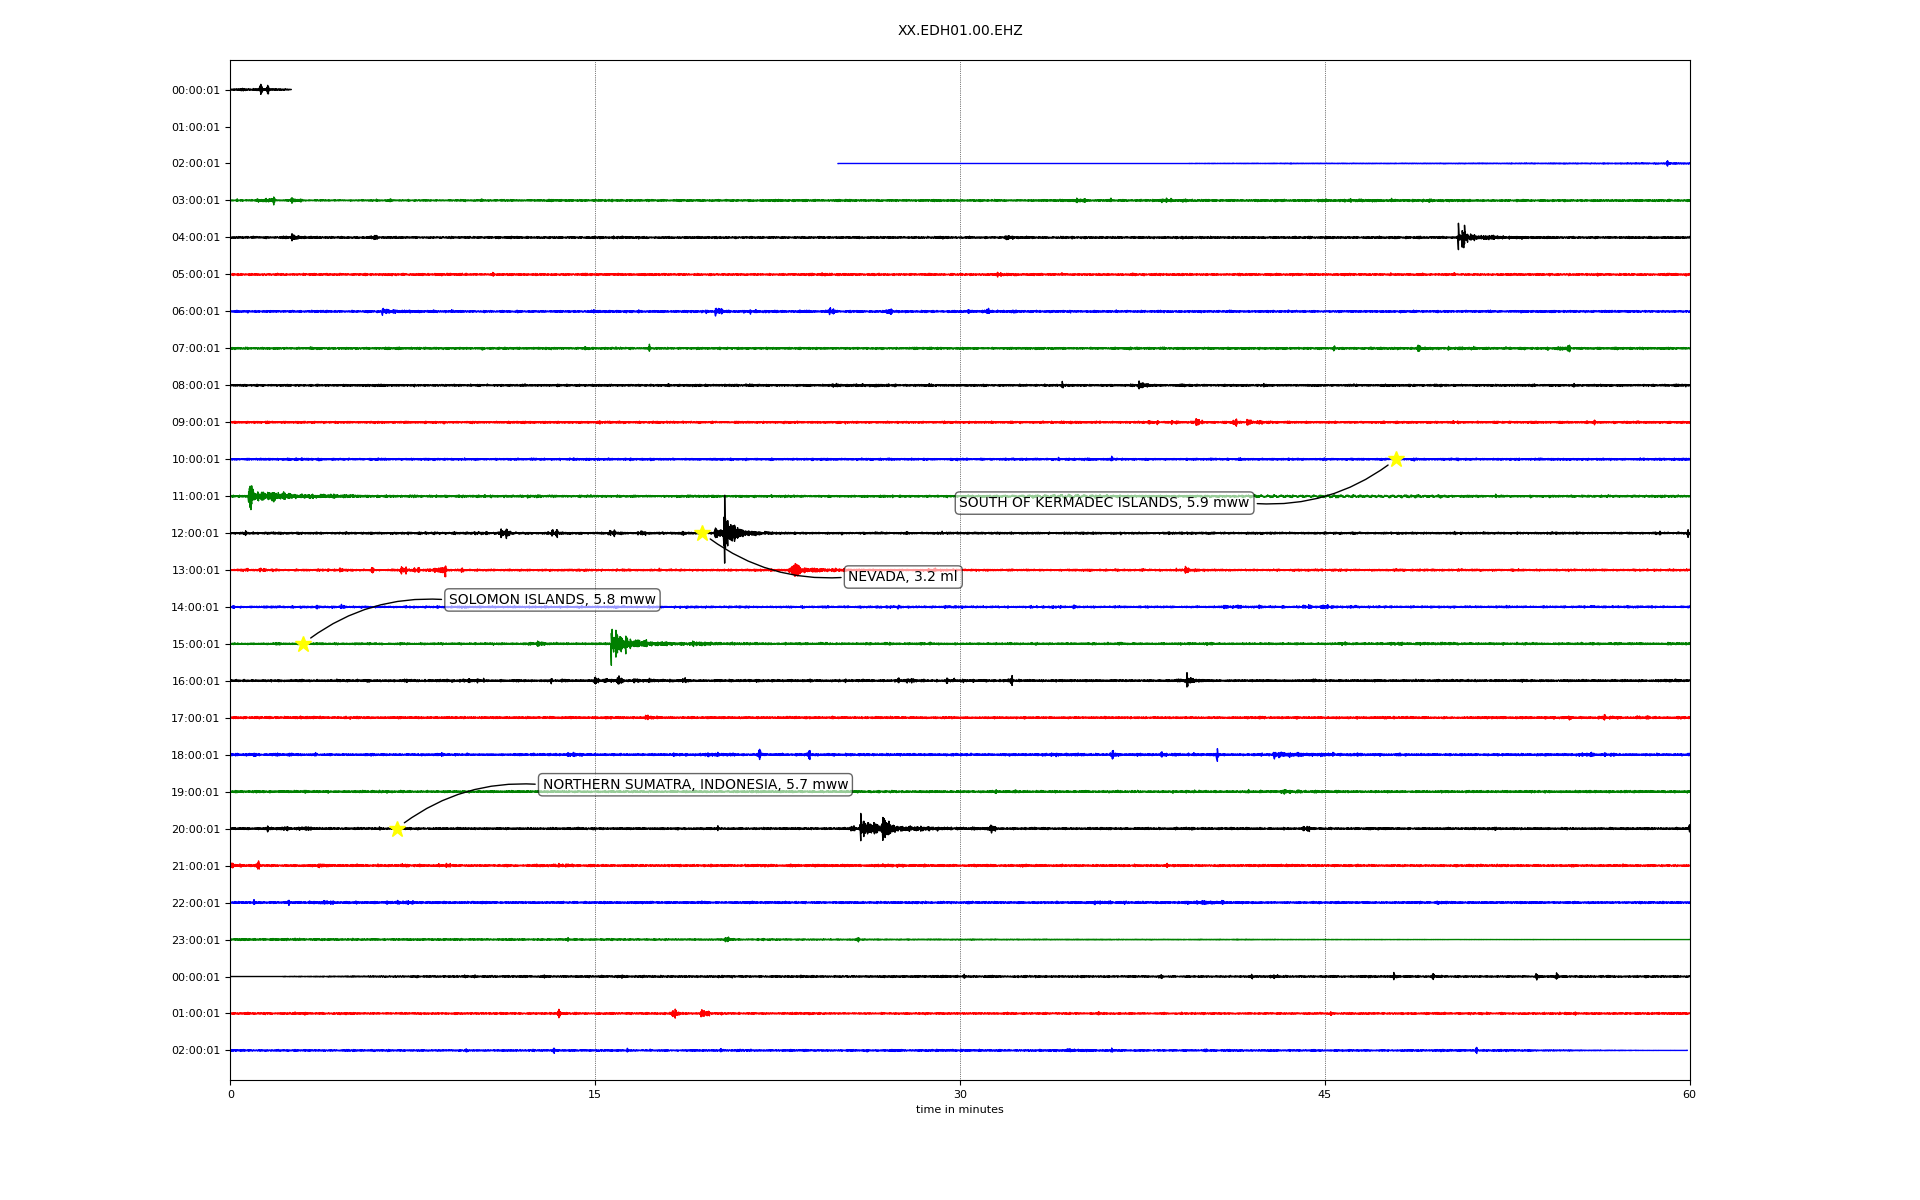Screen dimensions: 1920x1200
Task: Click the large black spike on 12:00 trace
Action: click(725, 530)
